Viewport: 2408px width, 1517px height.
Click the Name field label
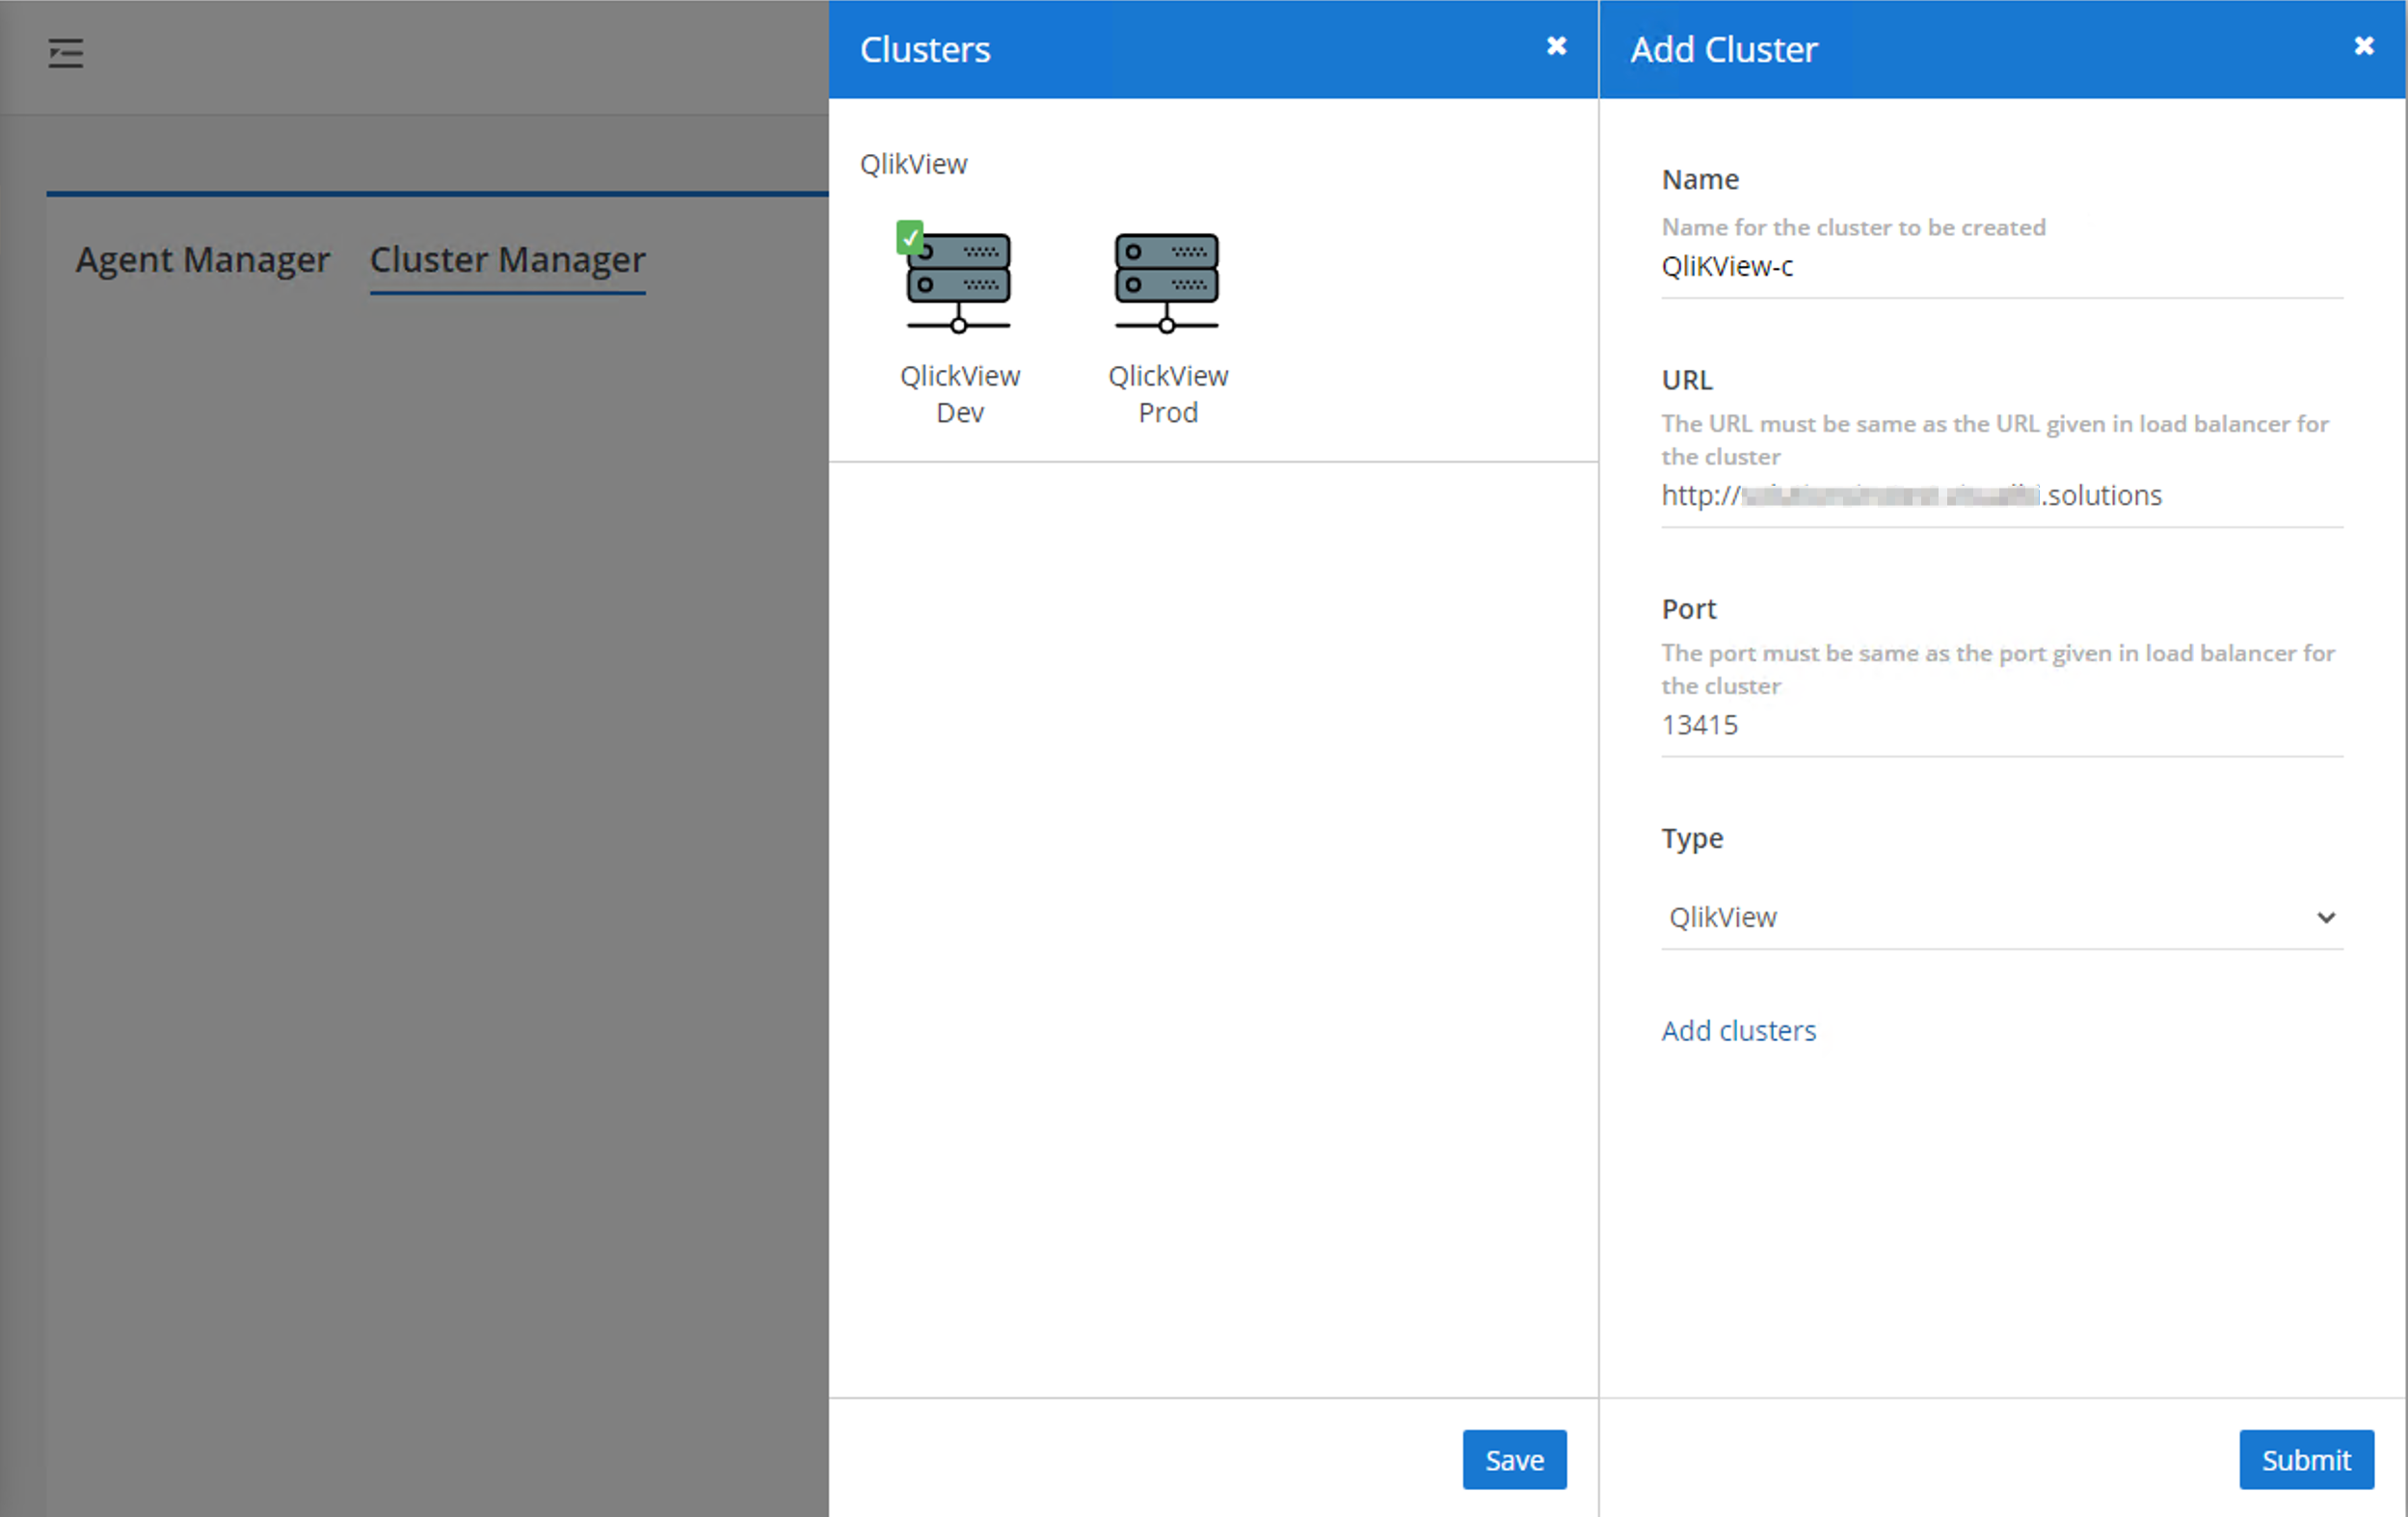point(1700,179)
